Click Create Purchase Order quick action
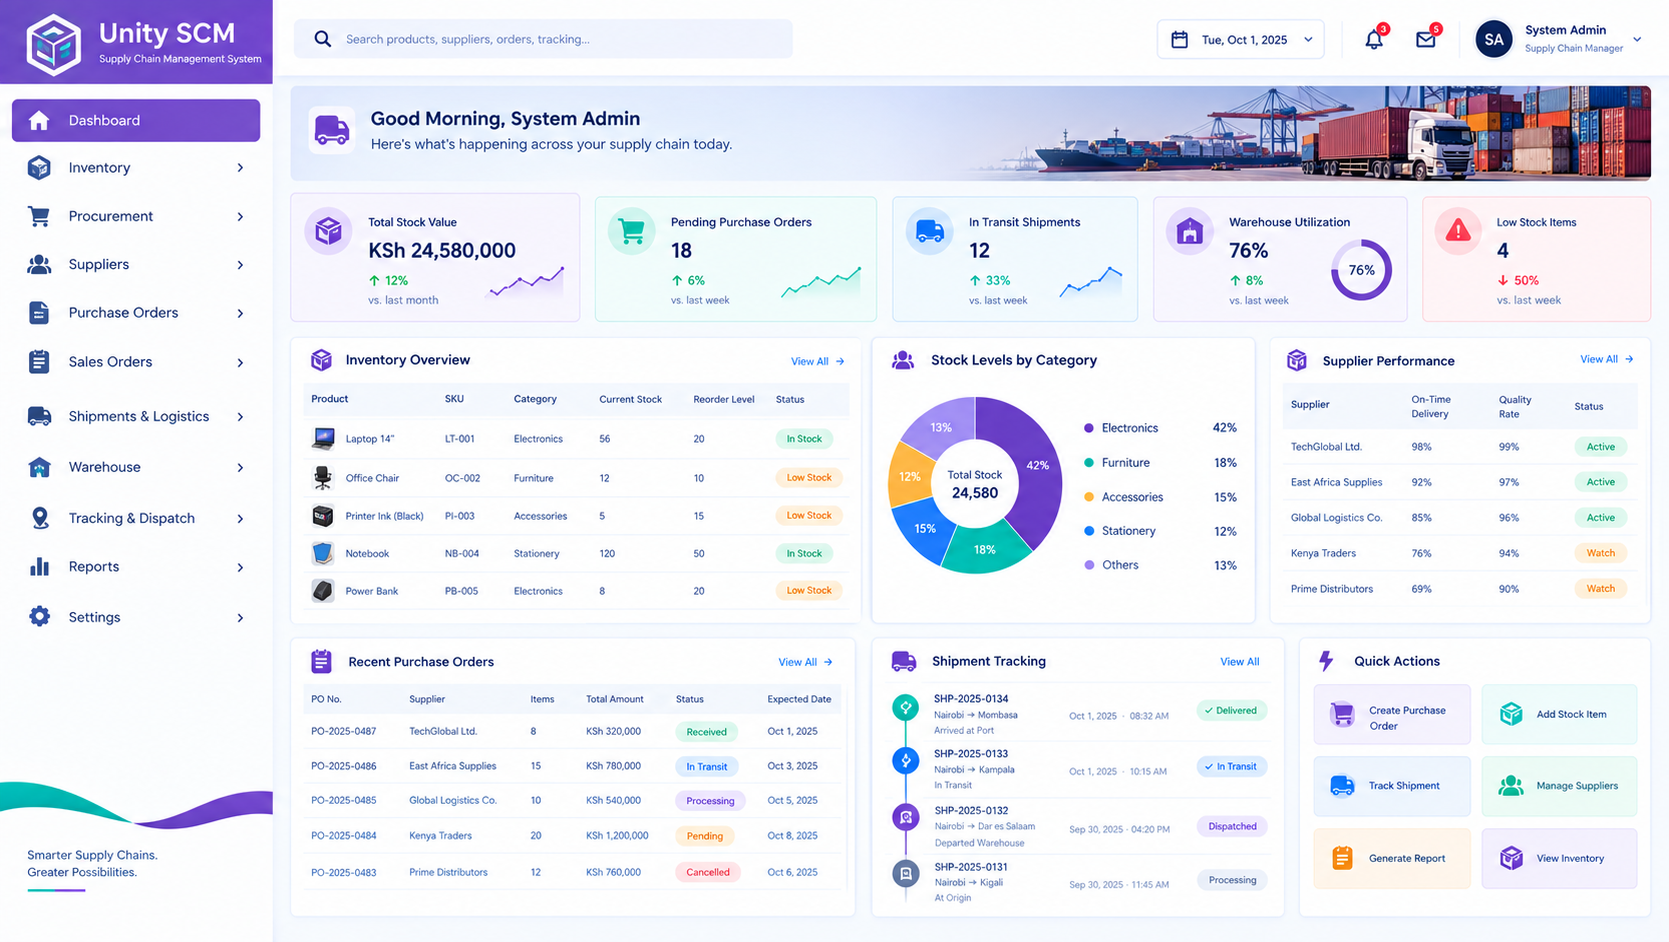The width and height of the screenshot is (1669, 942). click(1391, 714)
